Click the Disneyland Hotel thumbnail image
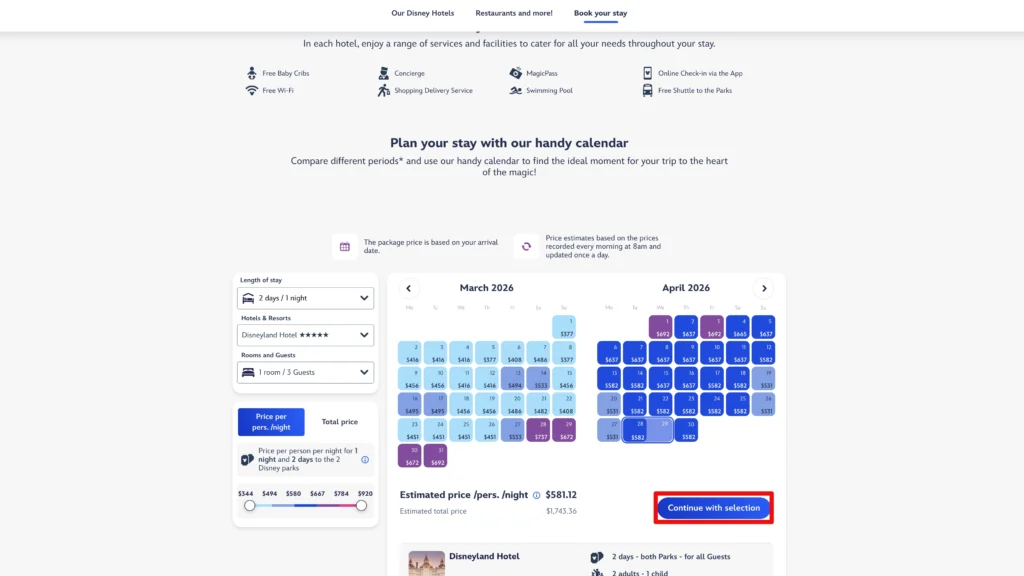The width and height of the screenshot is (1024, 576). 427,563
